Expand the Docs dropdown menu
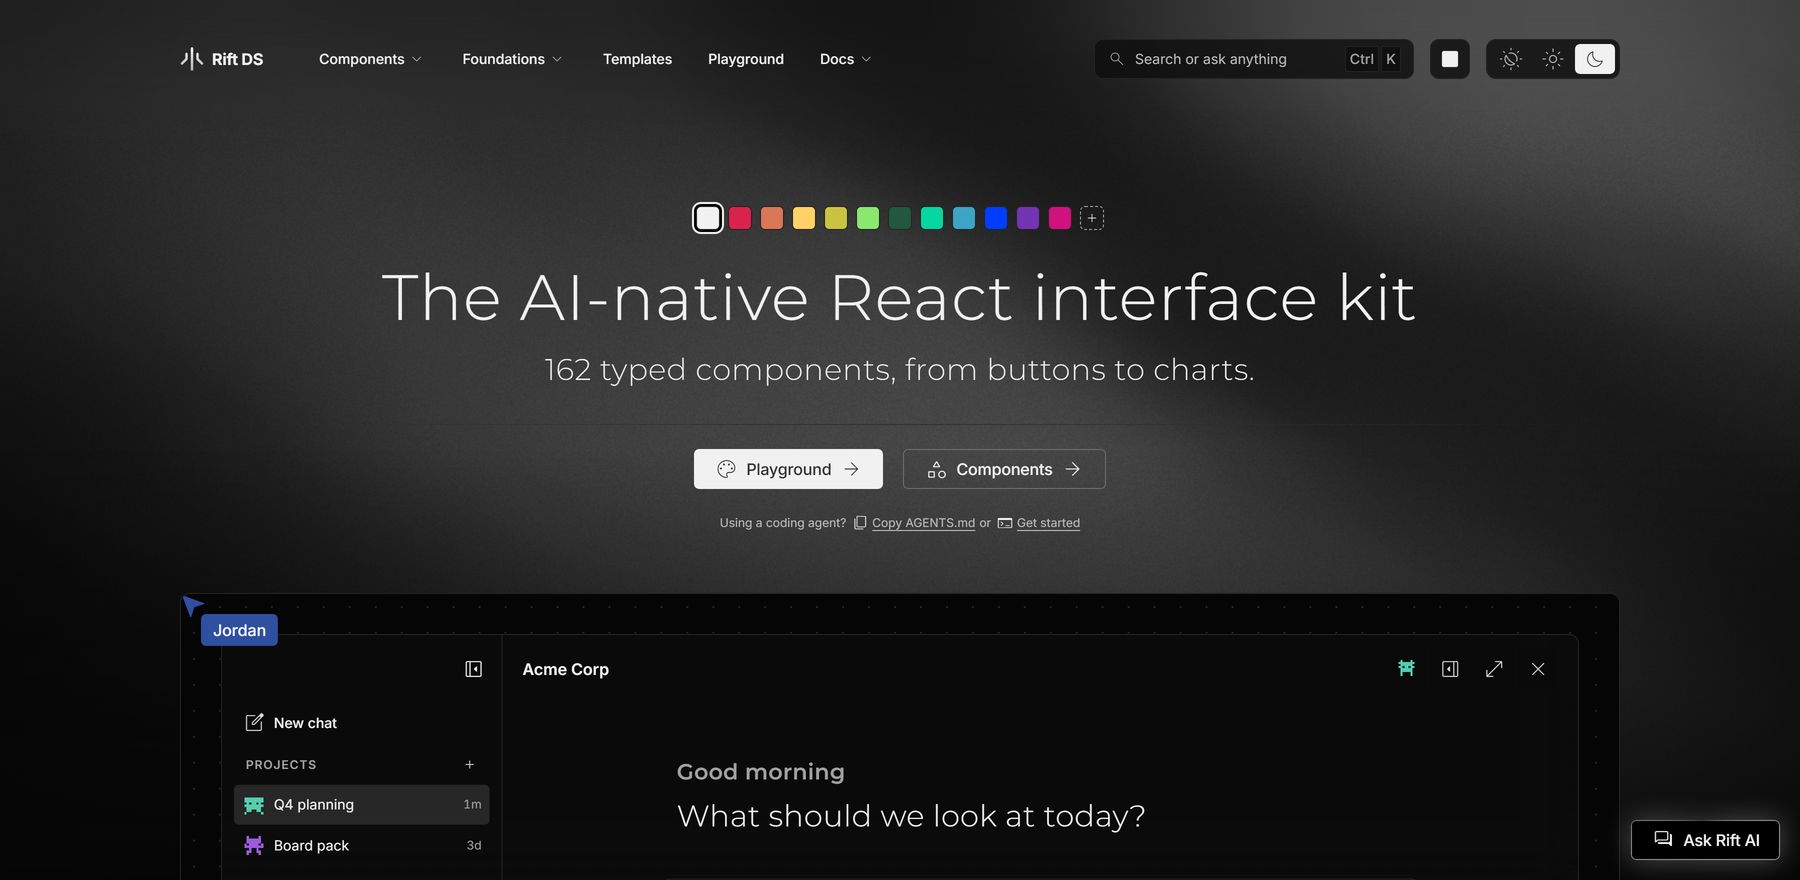Screen dimensions: 1800x880 tap(845, 59)
